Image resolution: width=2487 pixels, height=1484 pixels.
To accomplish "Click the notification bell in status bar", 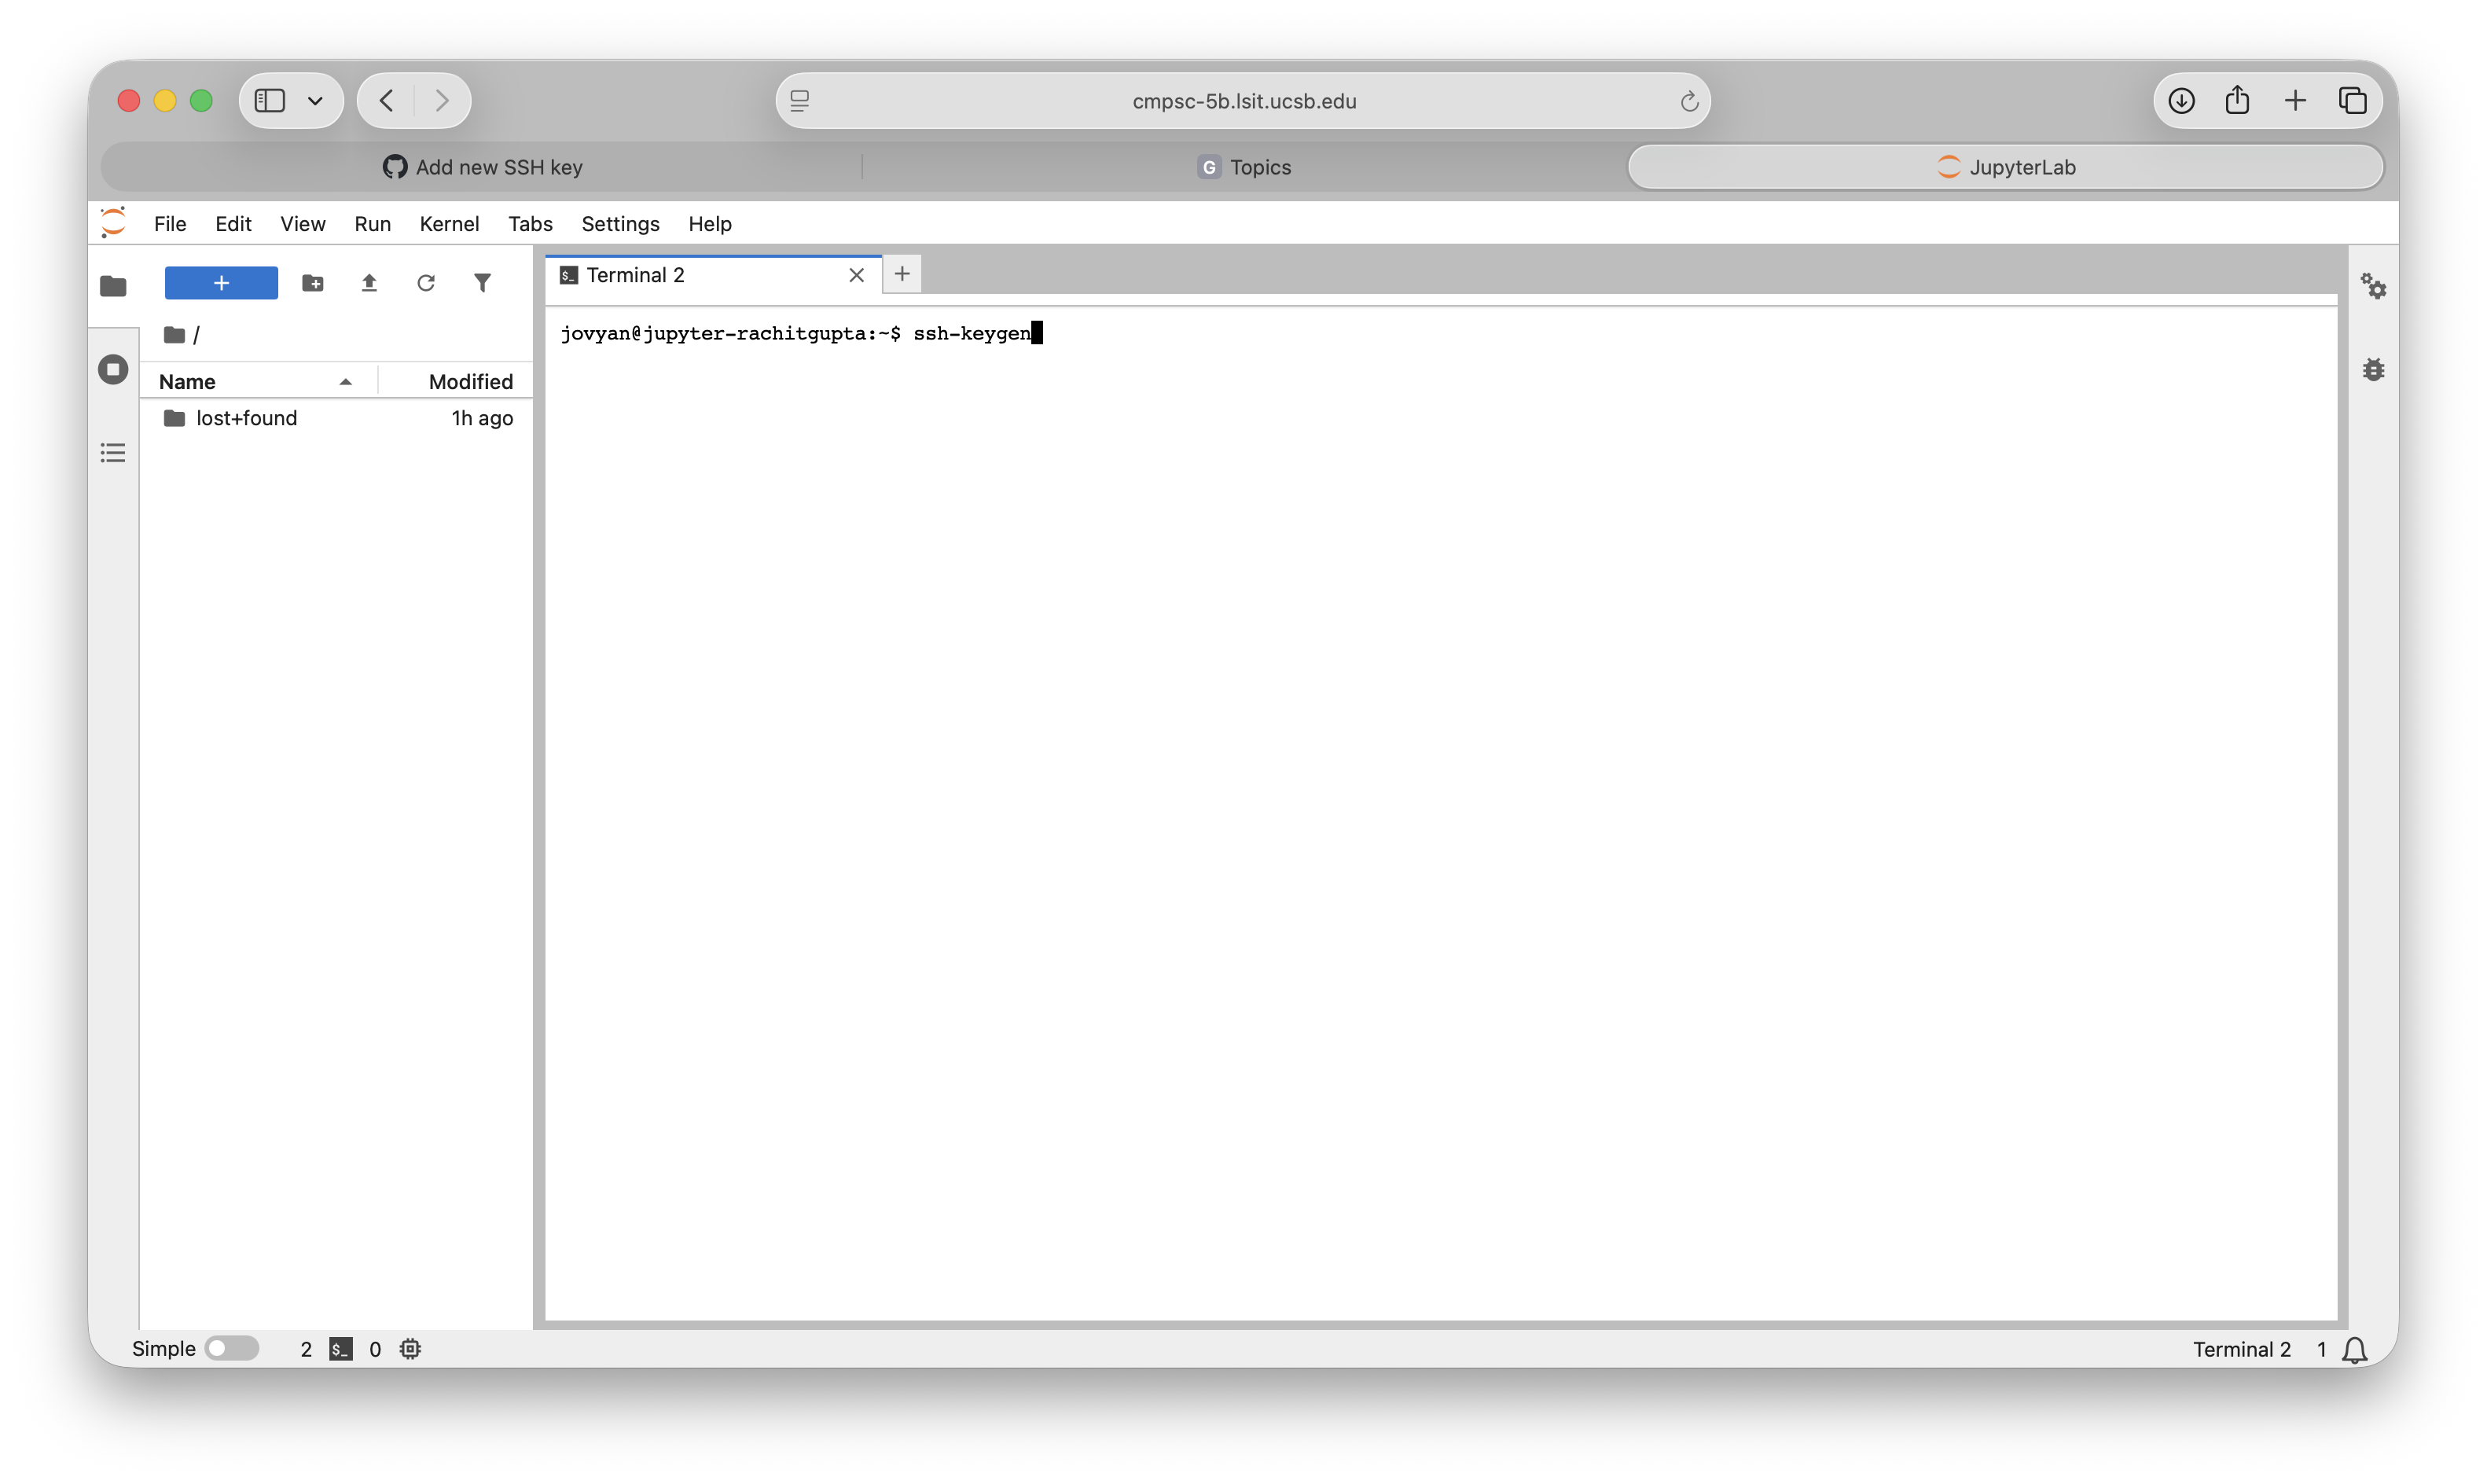I will tap(2355, 1349).
